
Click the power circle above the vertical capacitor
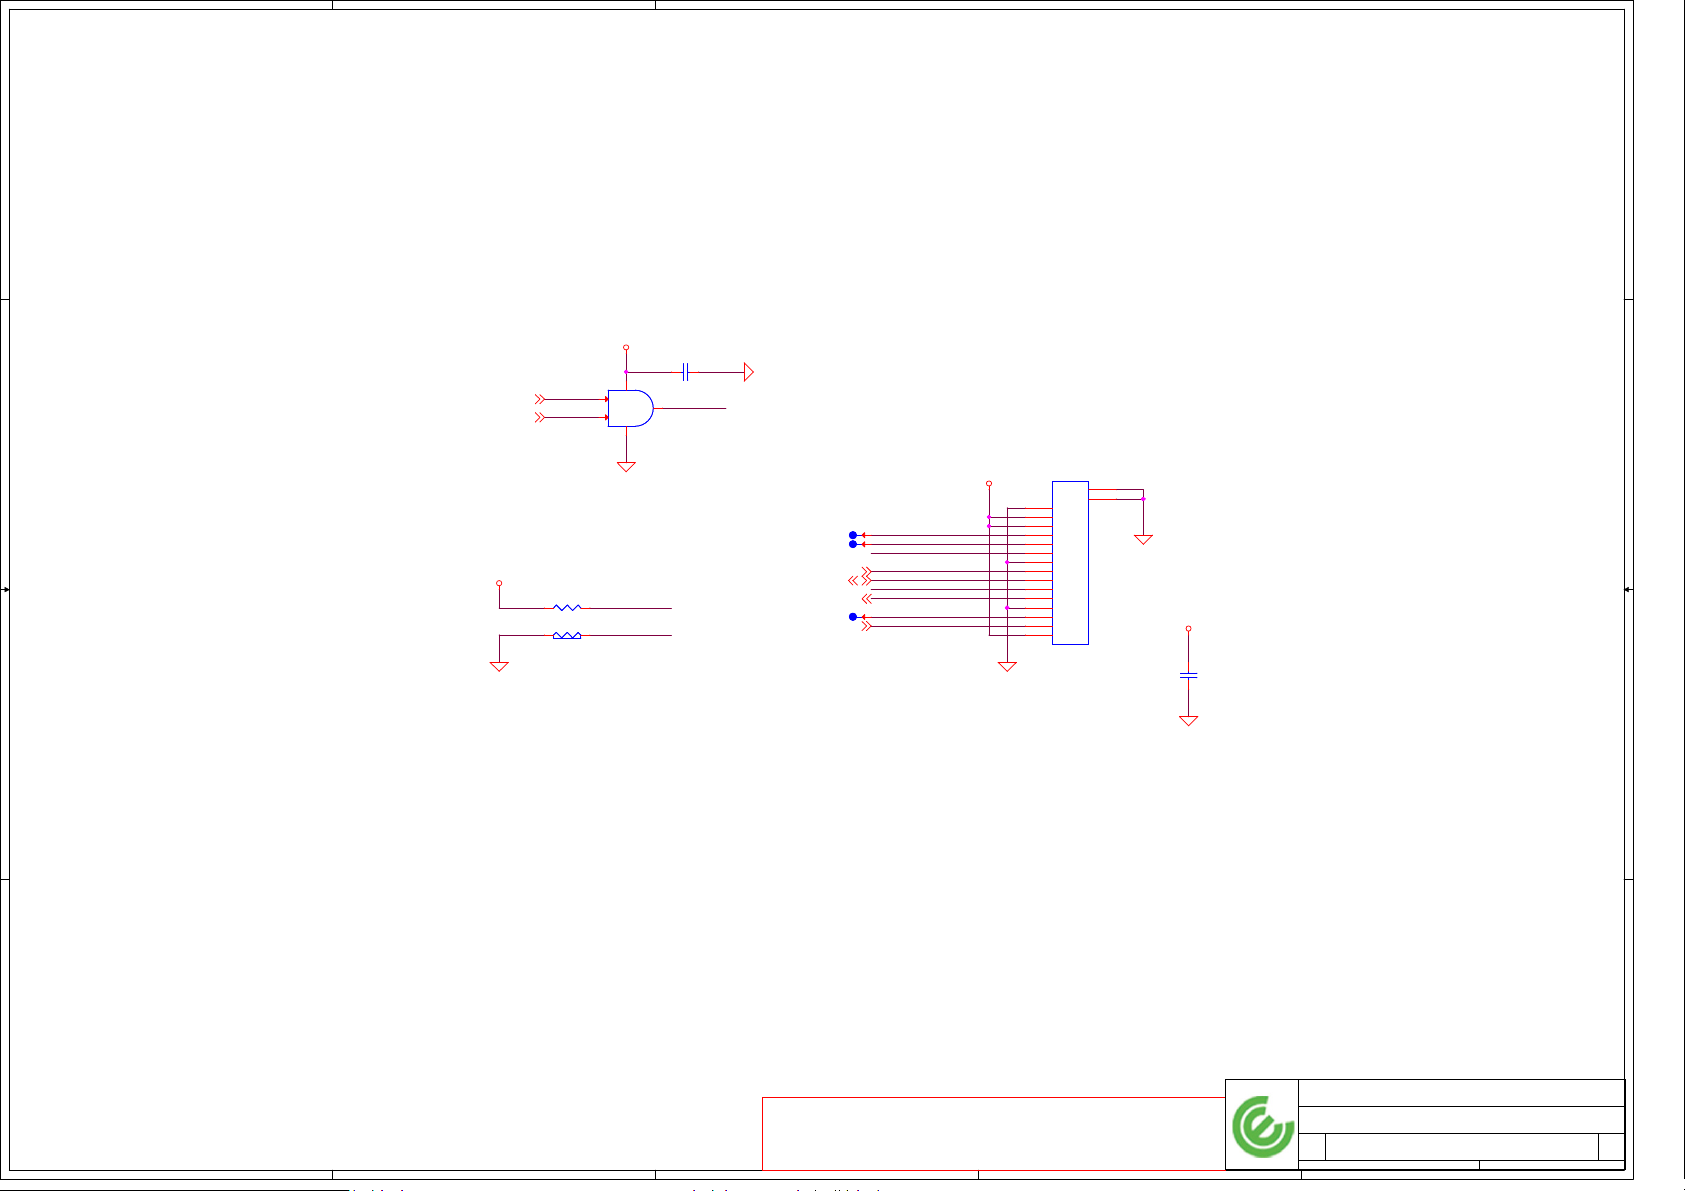coord(1188,628)
